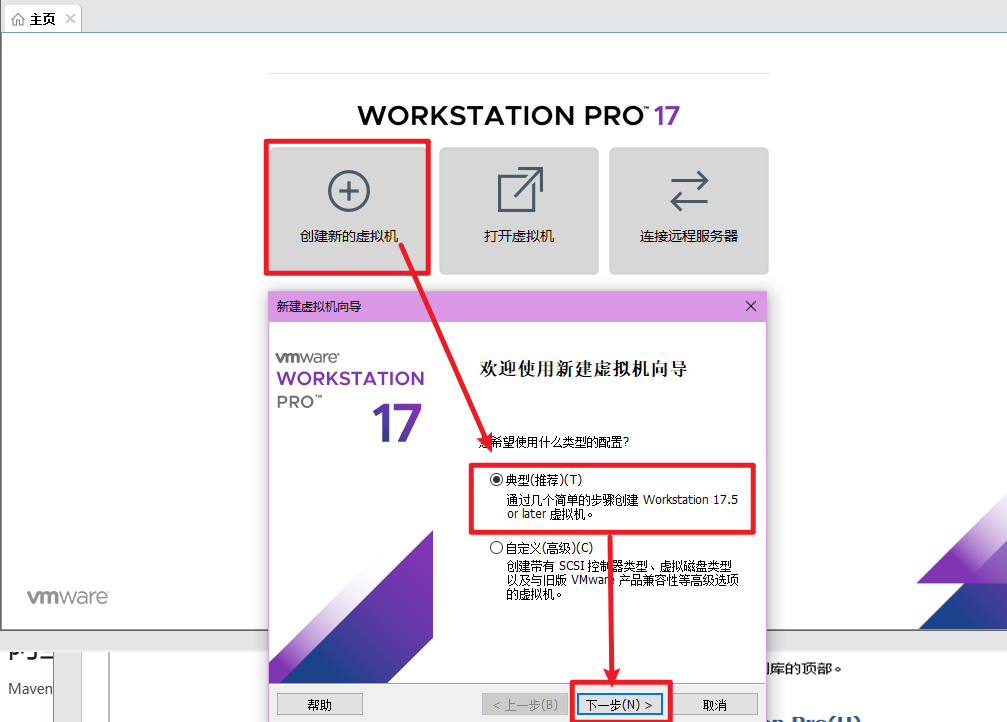Click the 上一步(B) back button
Viewport: 1007px width, 722px height.
[x=525, y=705]
